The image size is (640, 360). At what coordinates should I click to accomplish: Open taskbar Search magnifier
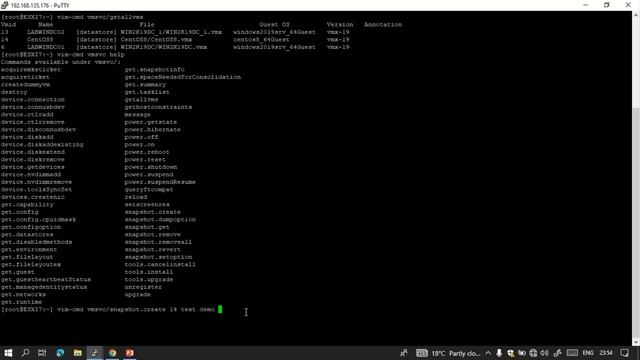[25, 353]
